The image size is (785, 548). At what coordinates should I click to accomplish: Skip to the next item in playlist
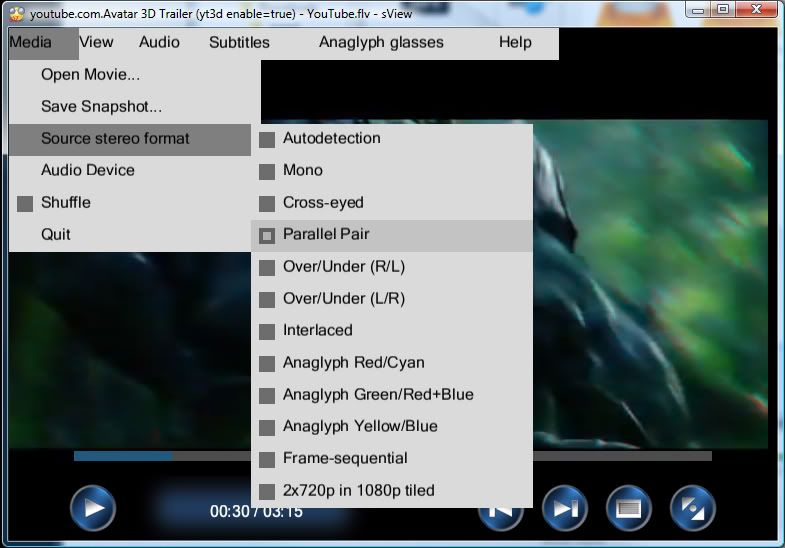click(x=565, y=508)
